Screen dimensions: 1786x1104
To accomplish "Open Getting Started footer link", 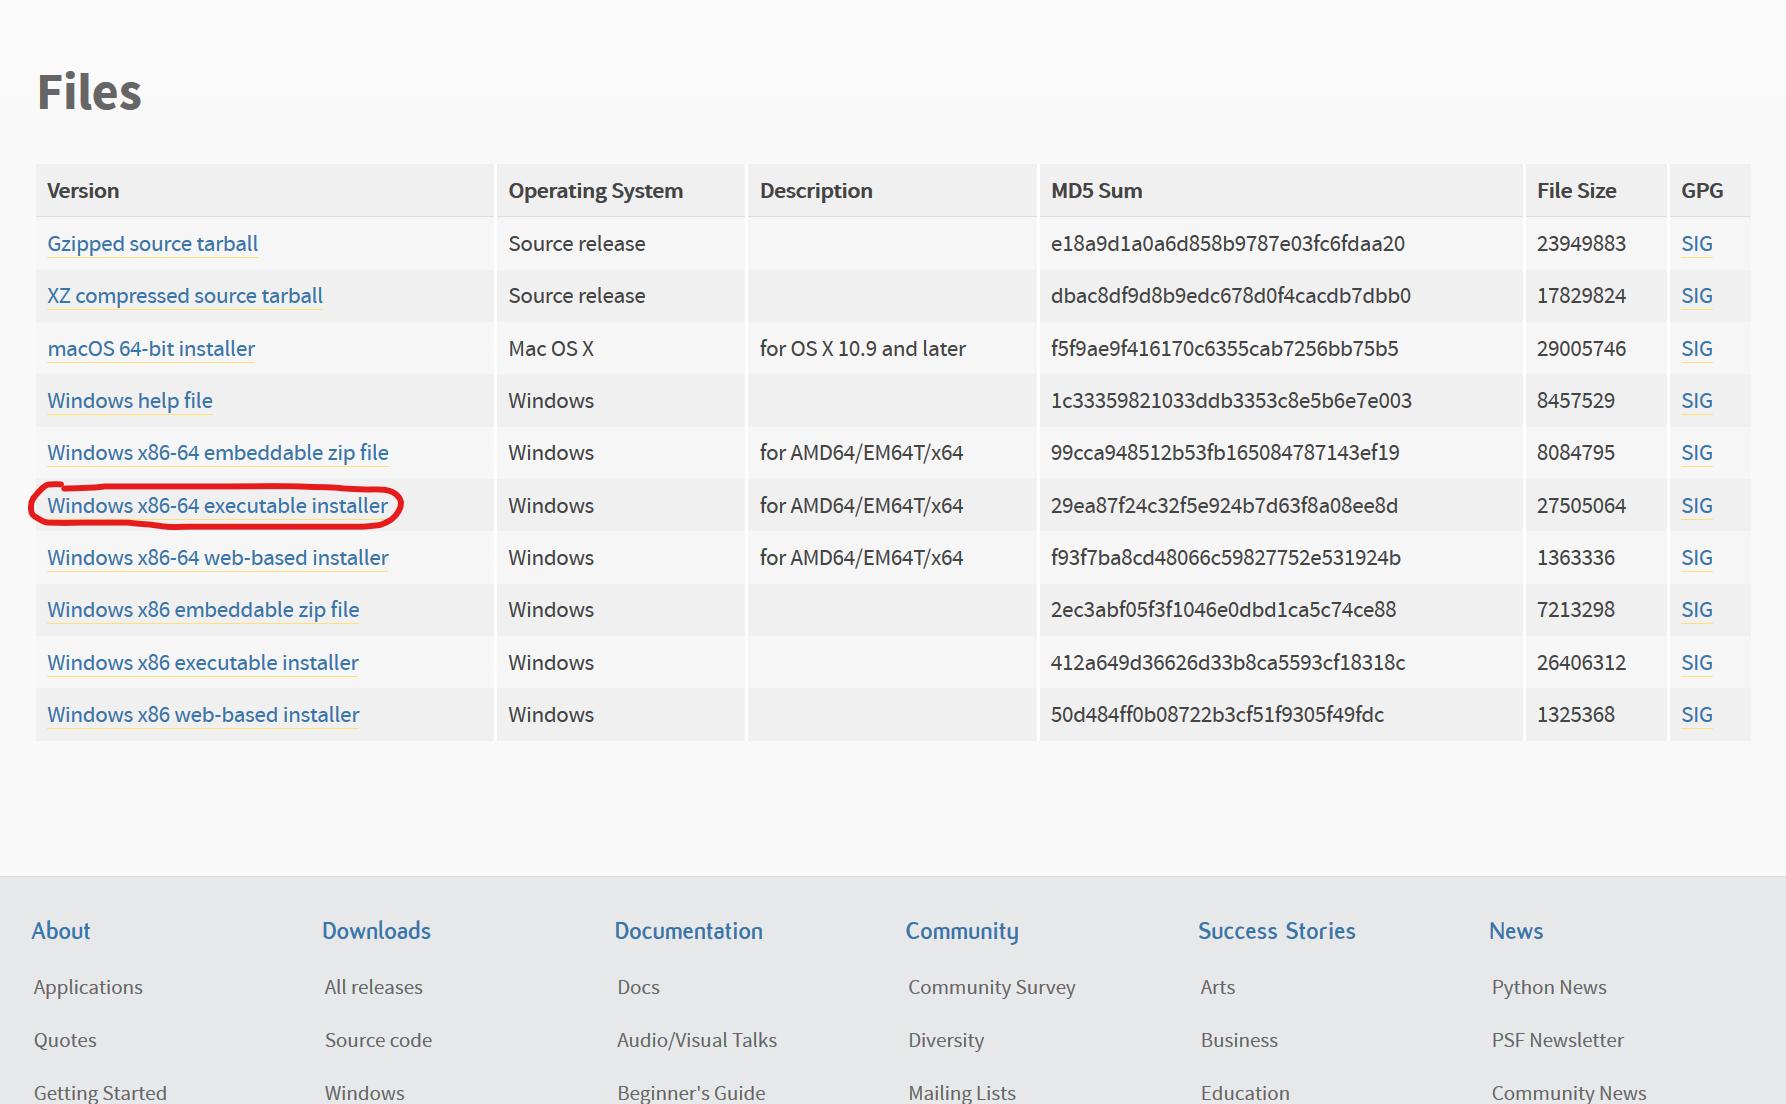I will [x=100, y=1093].
